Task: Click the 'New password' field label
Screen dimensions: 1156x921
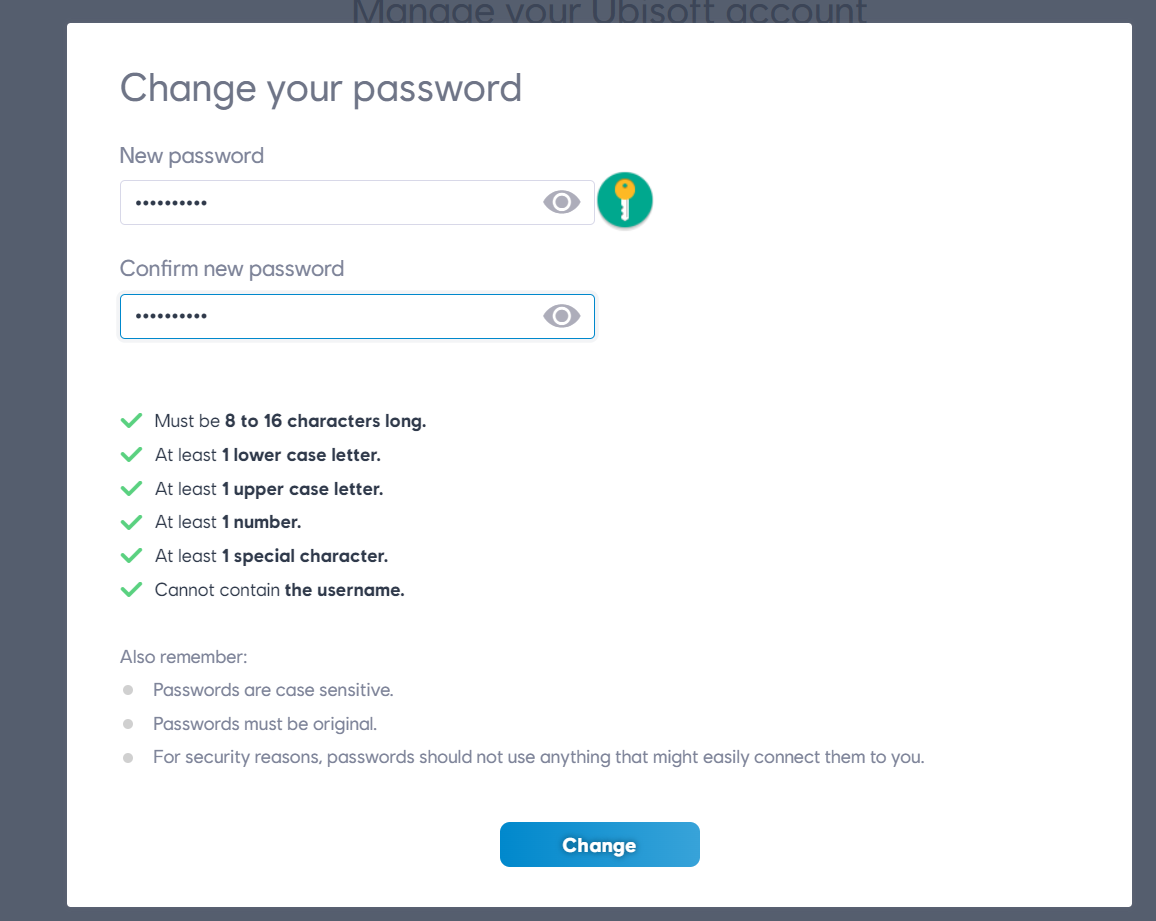Action: pyautogui.click(x=191, y=155)
